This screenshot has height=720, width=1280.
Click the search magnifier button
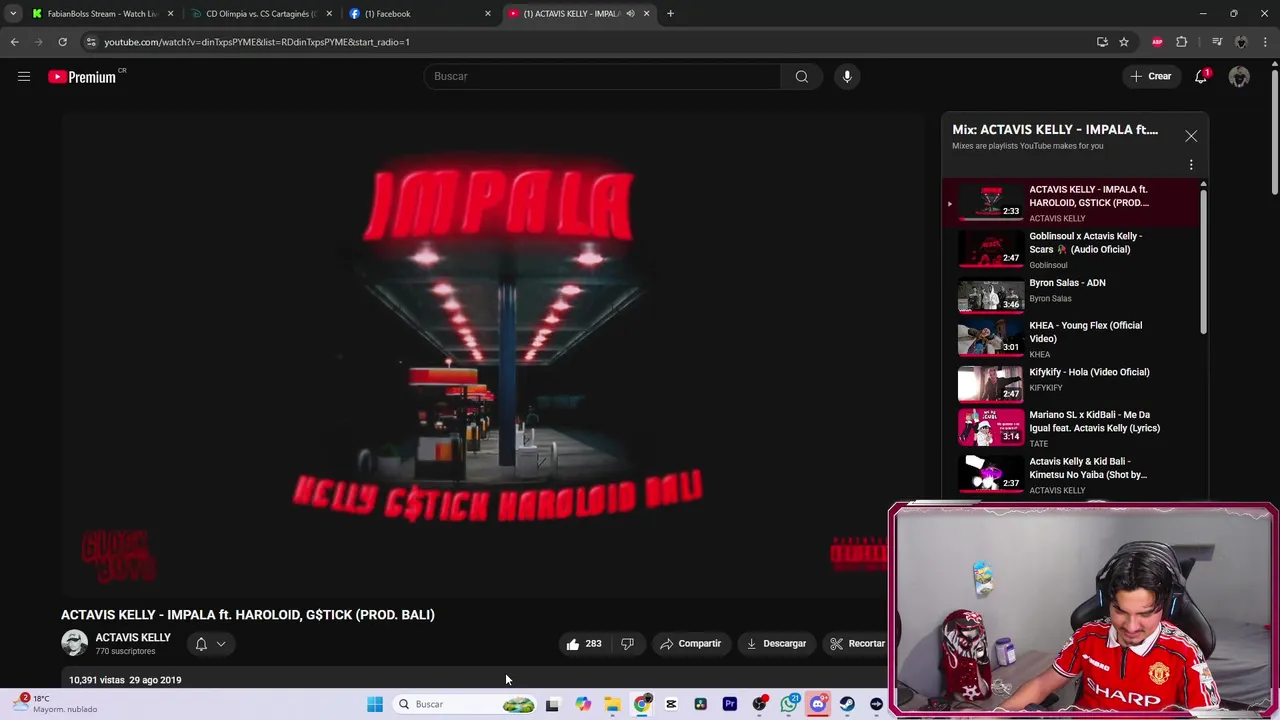tap(802, 76)
